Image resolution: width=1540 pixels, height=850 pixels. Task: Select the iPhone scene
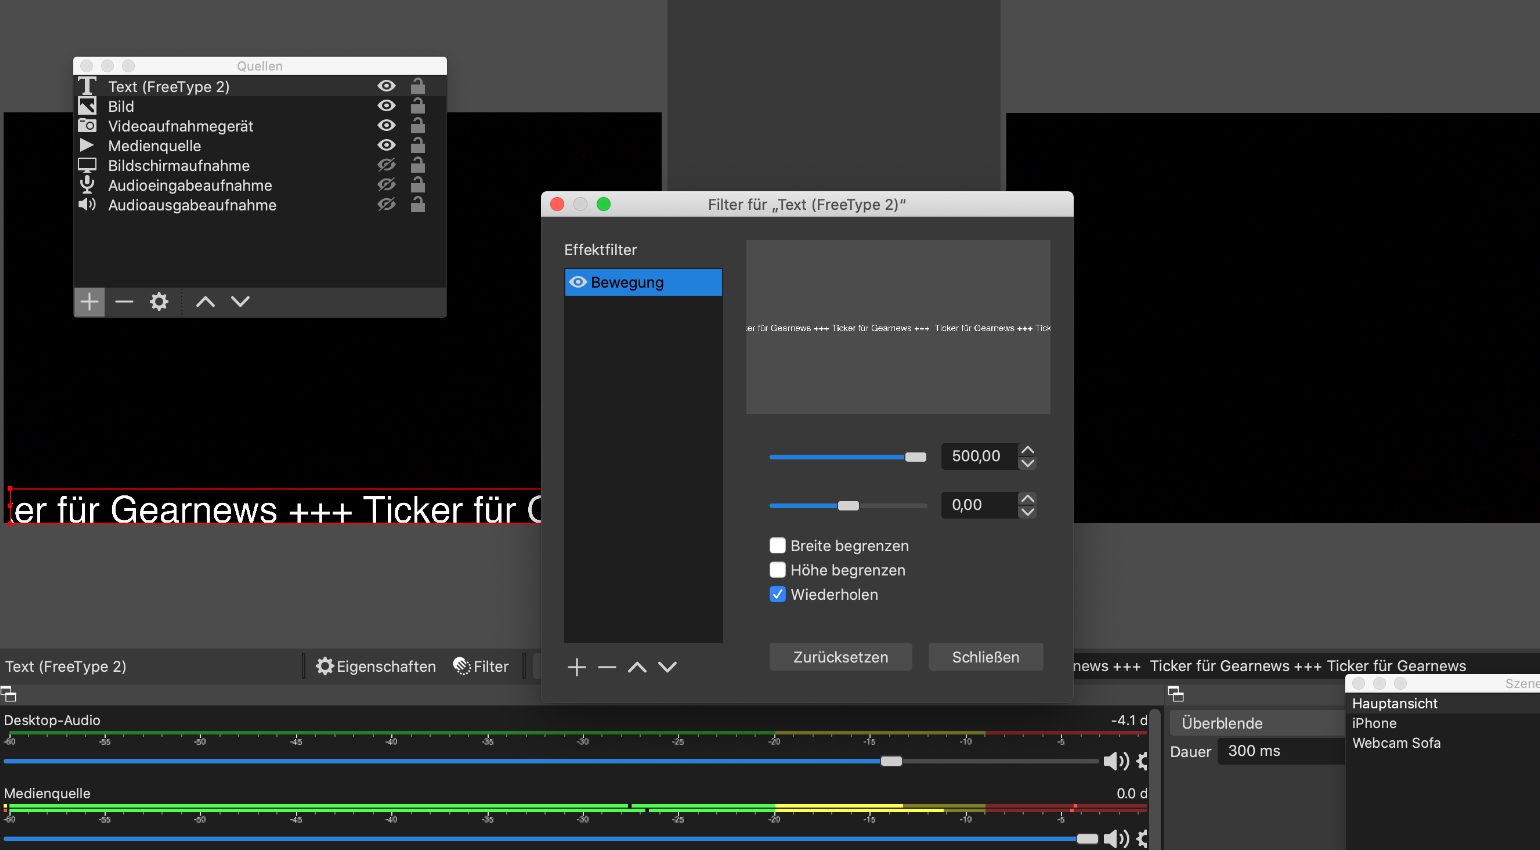pyautogui.click(x=1442, y=723)
